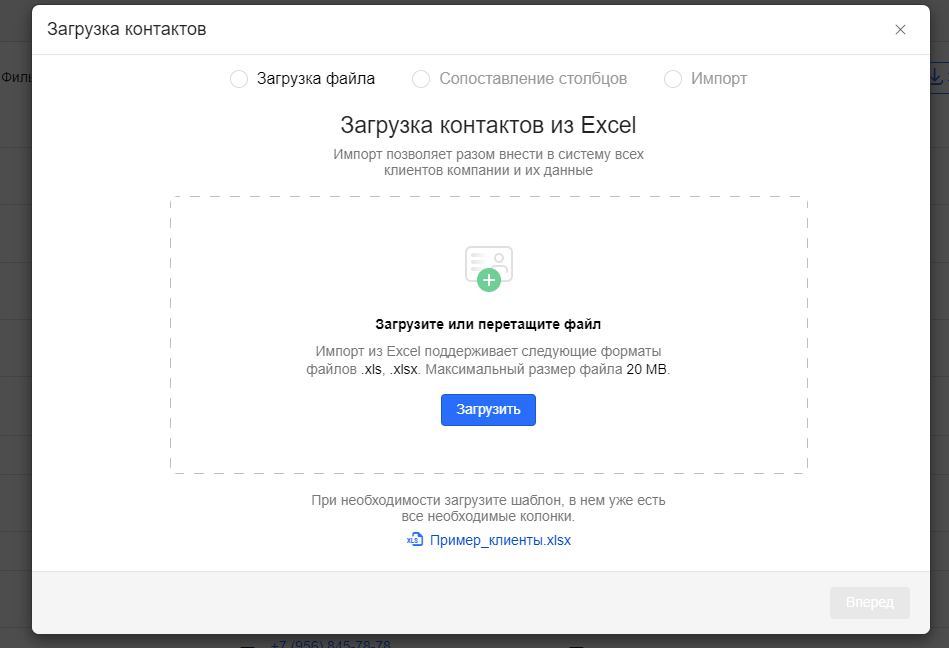This screenshot has width=949, height=648.
Task: Download the Пример_клиенты.xlsx template
Action: [500, 540]
